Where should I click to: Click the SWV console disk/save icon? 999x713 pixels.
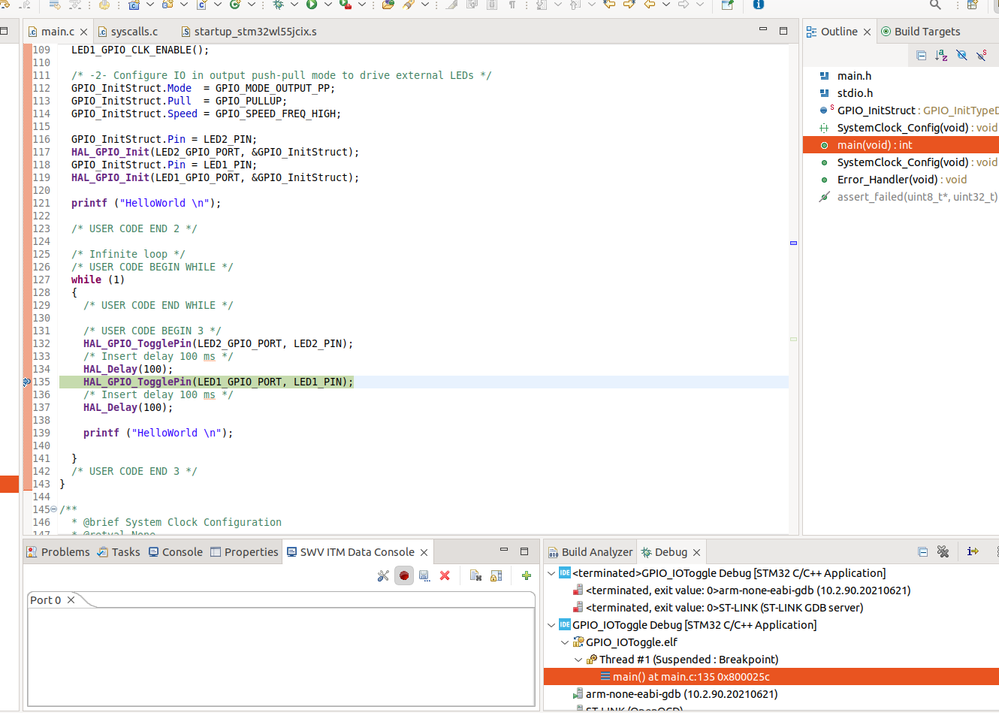[x=424, y=575]
